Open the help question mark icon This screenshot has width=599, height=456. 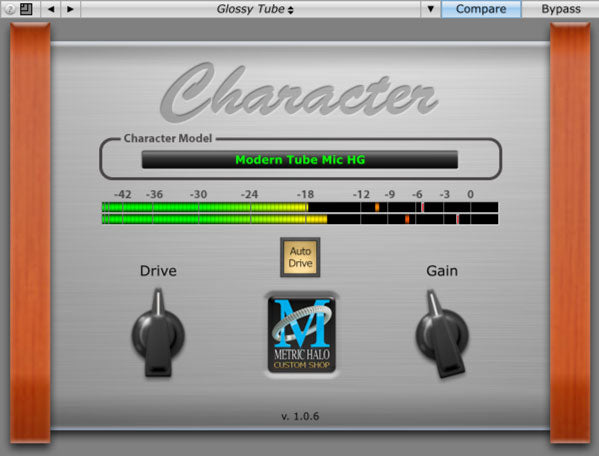pyautogui.click(x=10, y=9)
